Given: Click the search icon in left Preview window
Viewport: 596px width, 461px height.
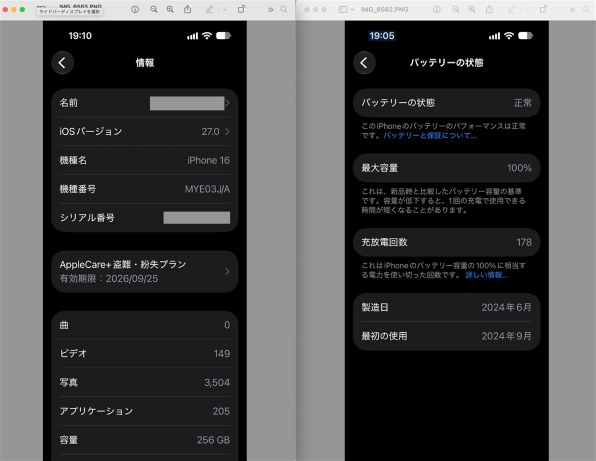Looking at the screenshot, I should pos(284,10).
